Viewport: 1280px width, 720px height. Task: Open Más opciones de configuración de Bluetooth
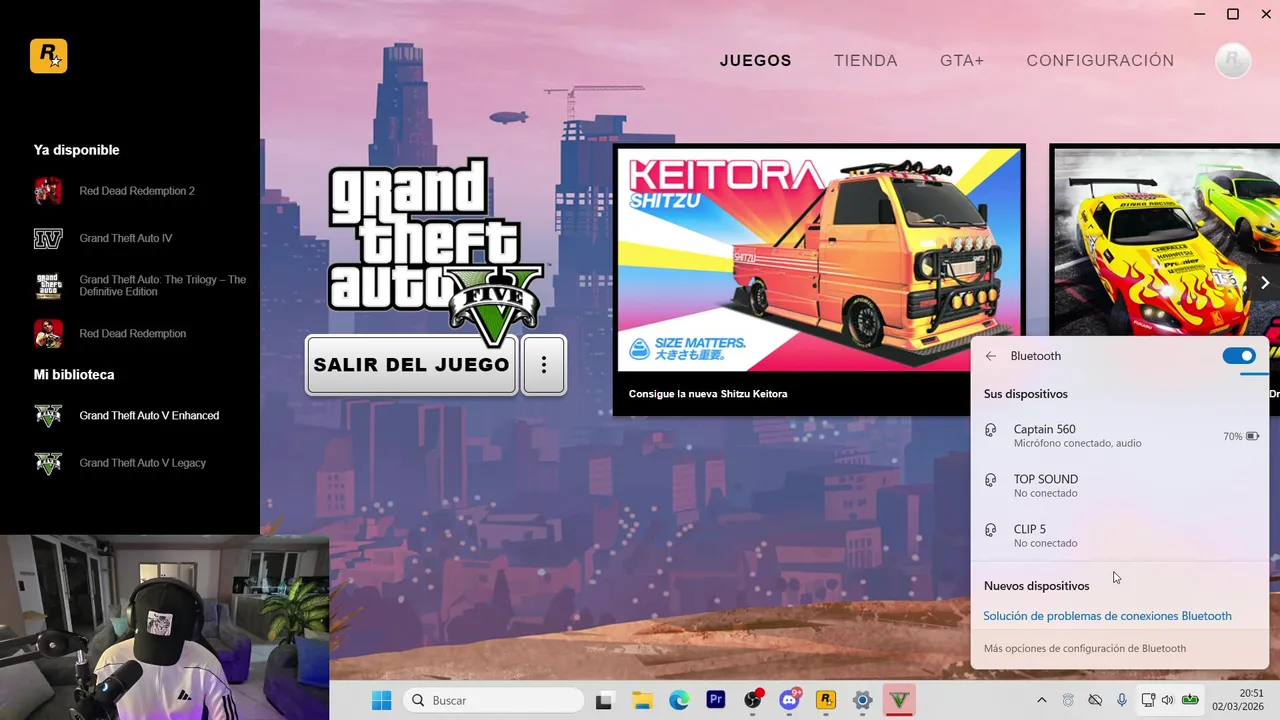point(1085,648)
